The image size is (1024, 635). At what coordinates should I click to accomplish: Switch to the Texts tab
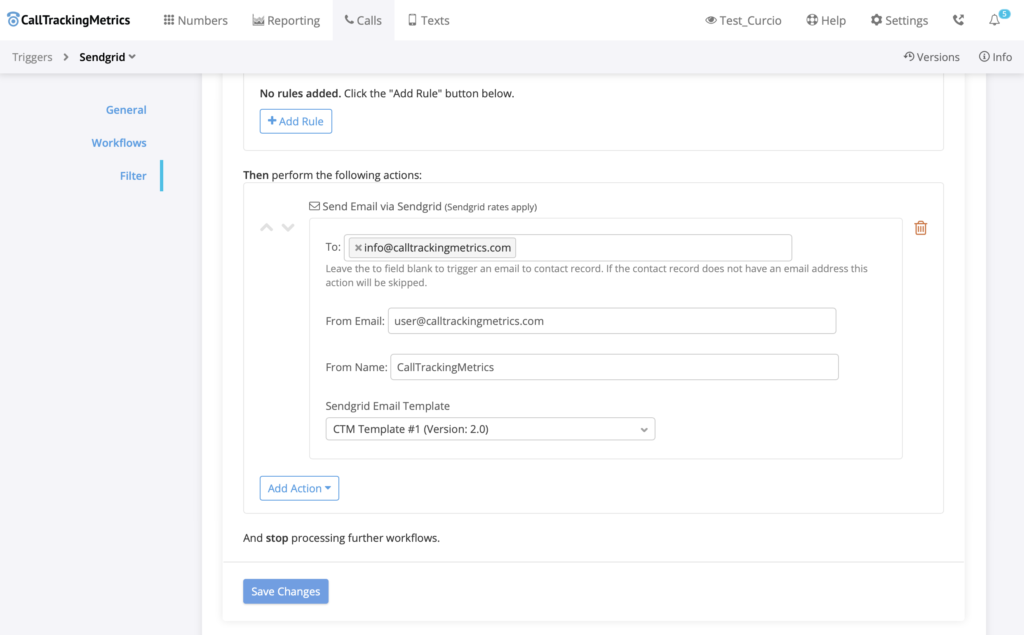point(428,20)
